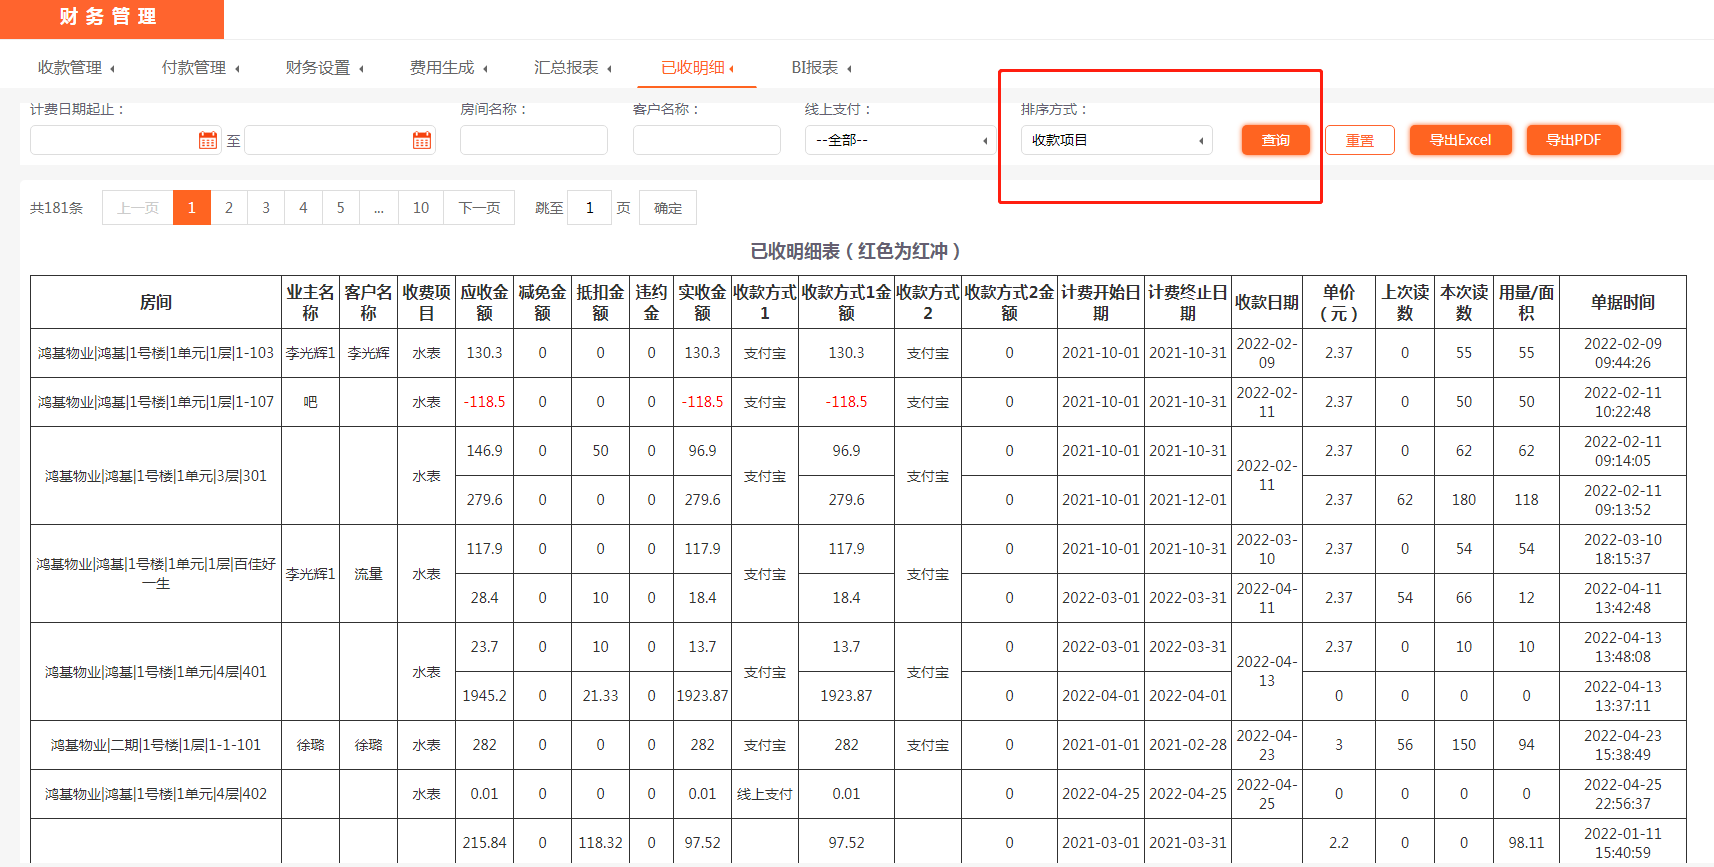Click the 下一页 next page button

click(479, 208)
